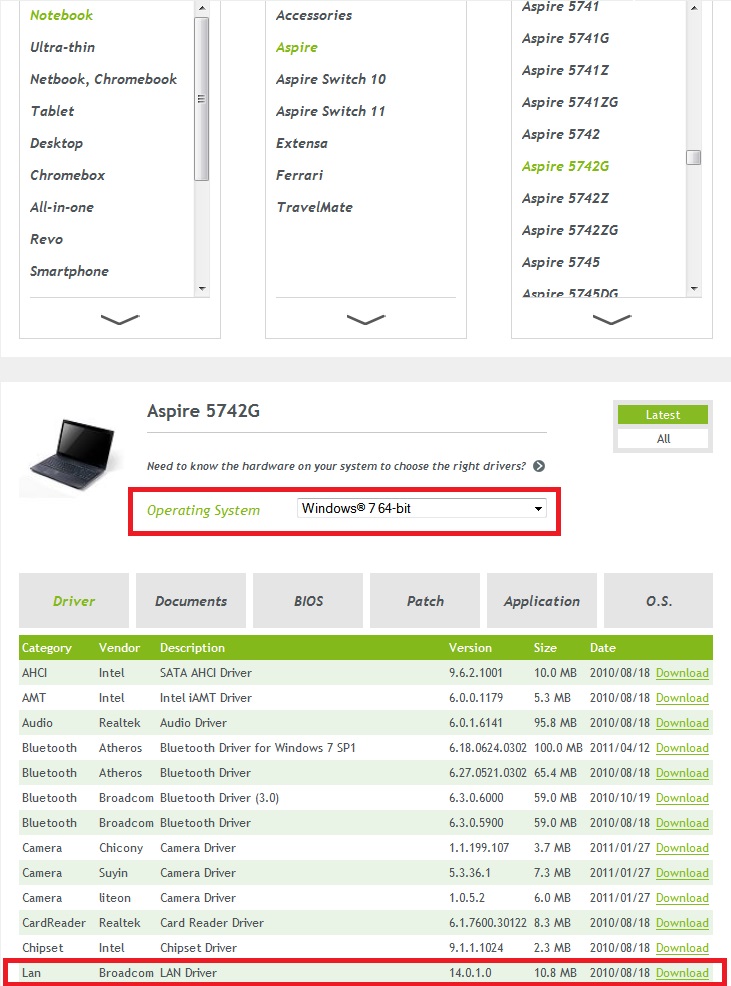Open the Documents tab
The width and height of the screenshot is (731, 986).
(191, 601)
